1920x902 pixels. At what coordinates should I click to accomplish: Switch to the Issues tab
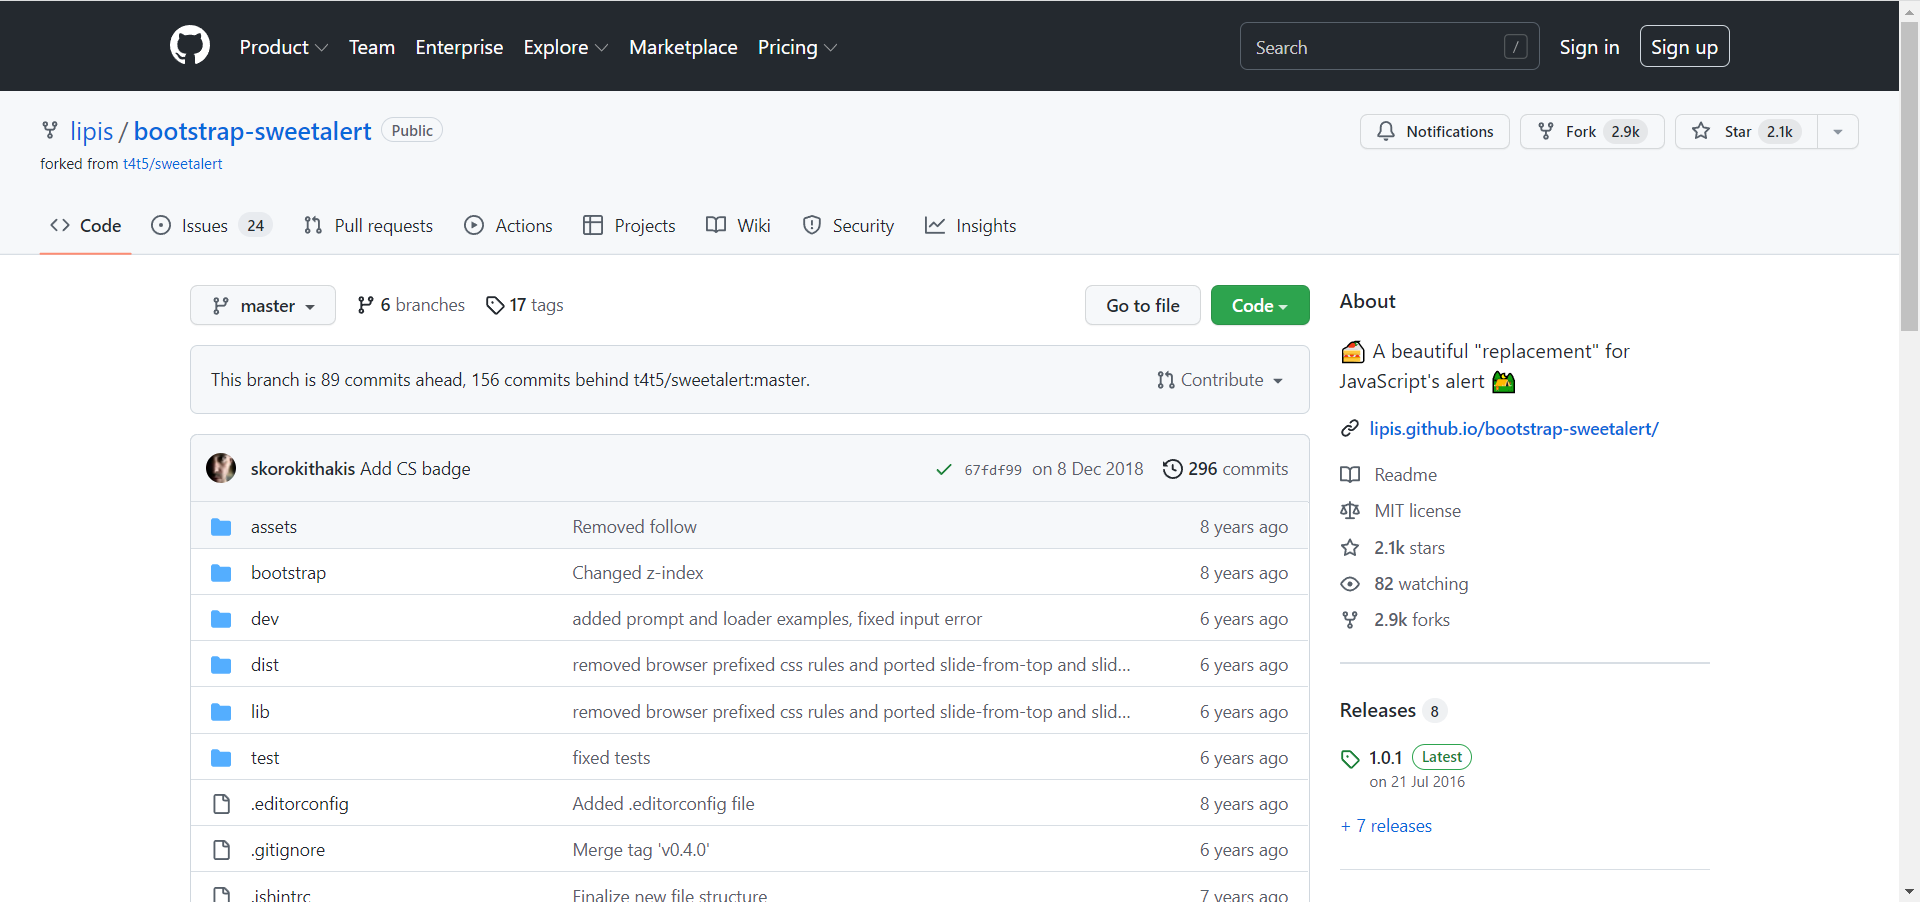click(x=204, y=226)
